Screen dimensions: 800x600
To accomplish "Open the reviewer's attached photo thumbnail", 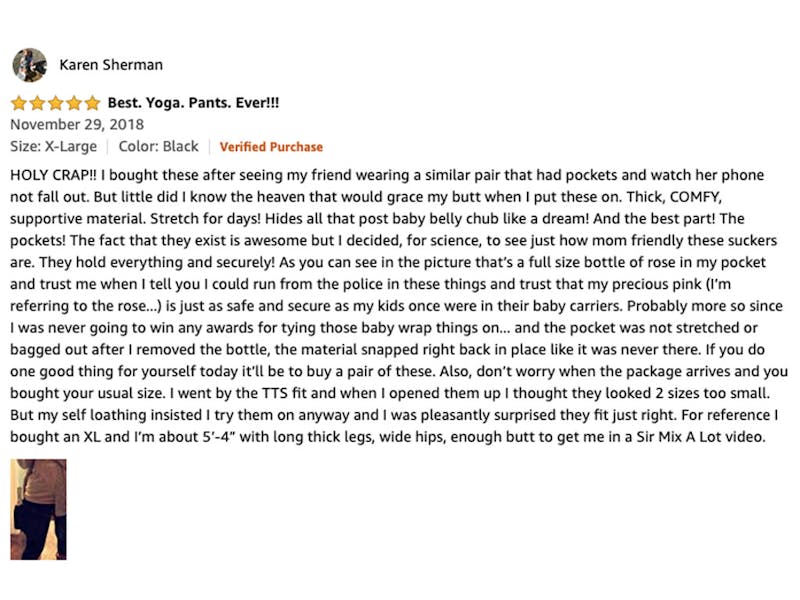I will 38,509.
